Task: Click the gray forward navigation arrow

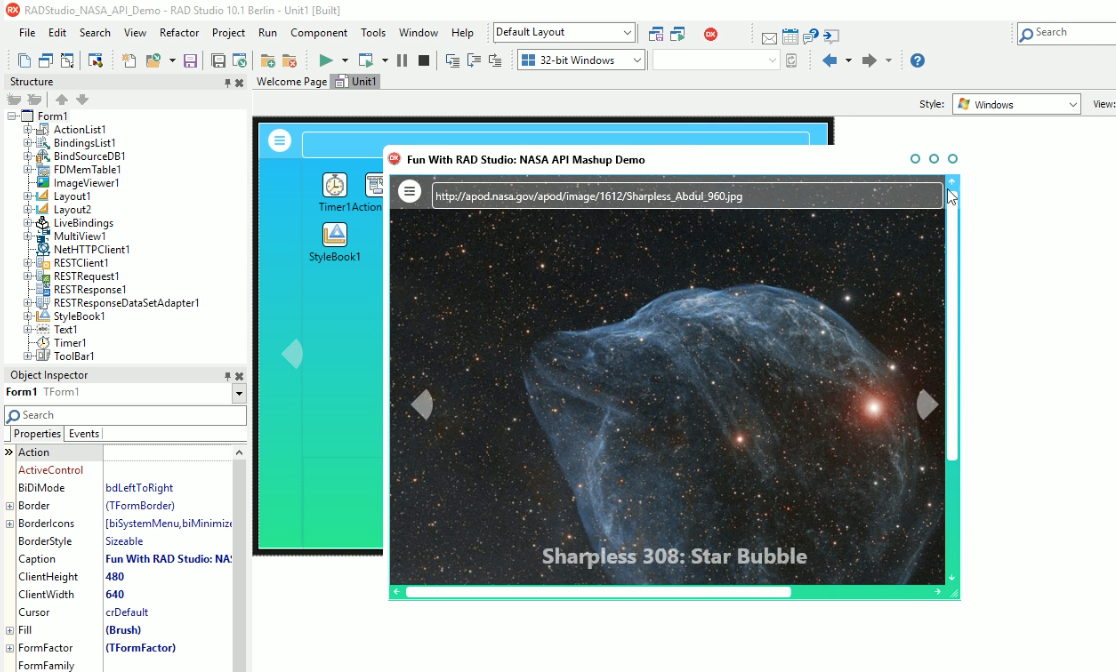Action: (x=869, y=61)
